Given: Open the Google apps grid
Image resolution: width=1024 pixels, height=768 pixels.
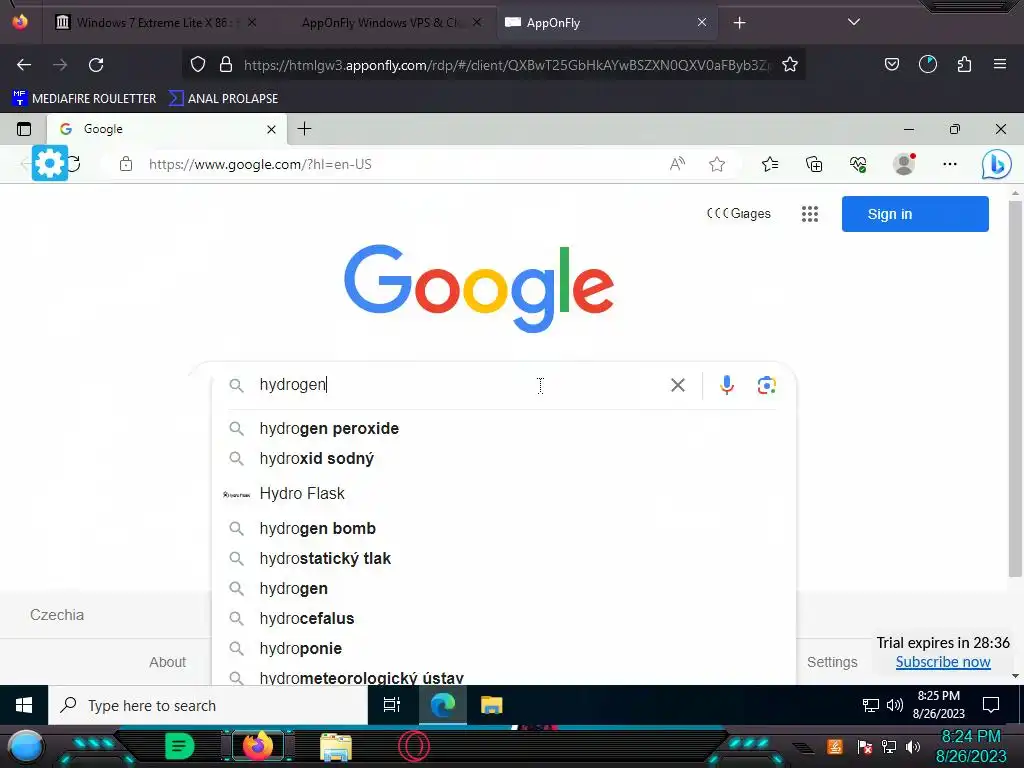Looking at the screenshot, I should [x=810, y=214].
